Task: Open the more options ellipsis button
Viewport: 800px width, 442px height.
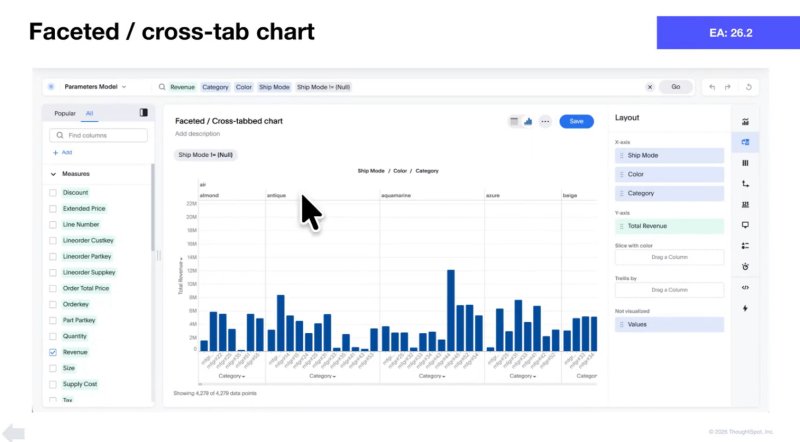Action: pyautogui.click(x=545, y=121)
